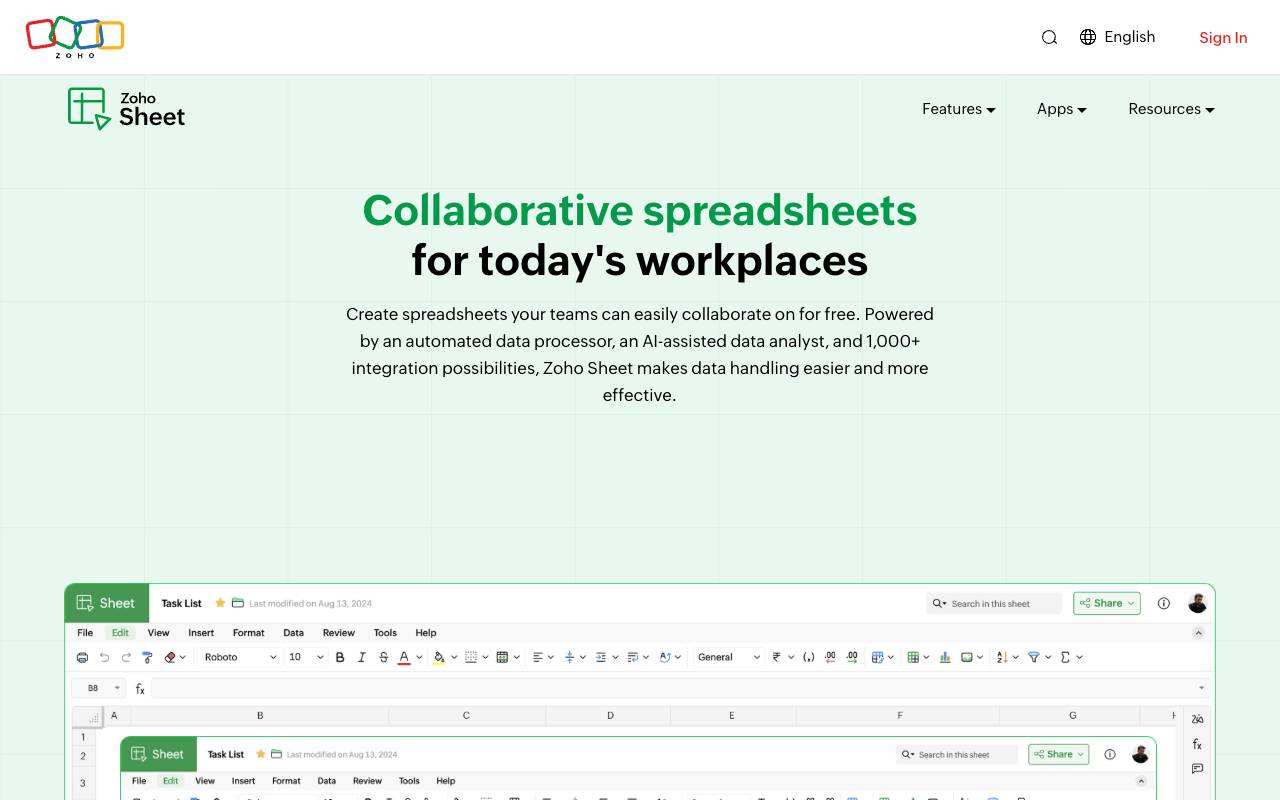Open site search via the magnifier icon
Viewport: 1280px width, 800px height.
point(1049,37)
